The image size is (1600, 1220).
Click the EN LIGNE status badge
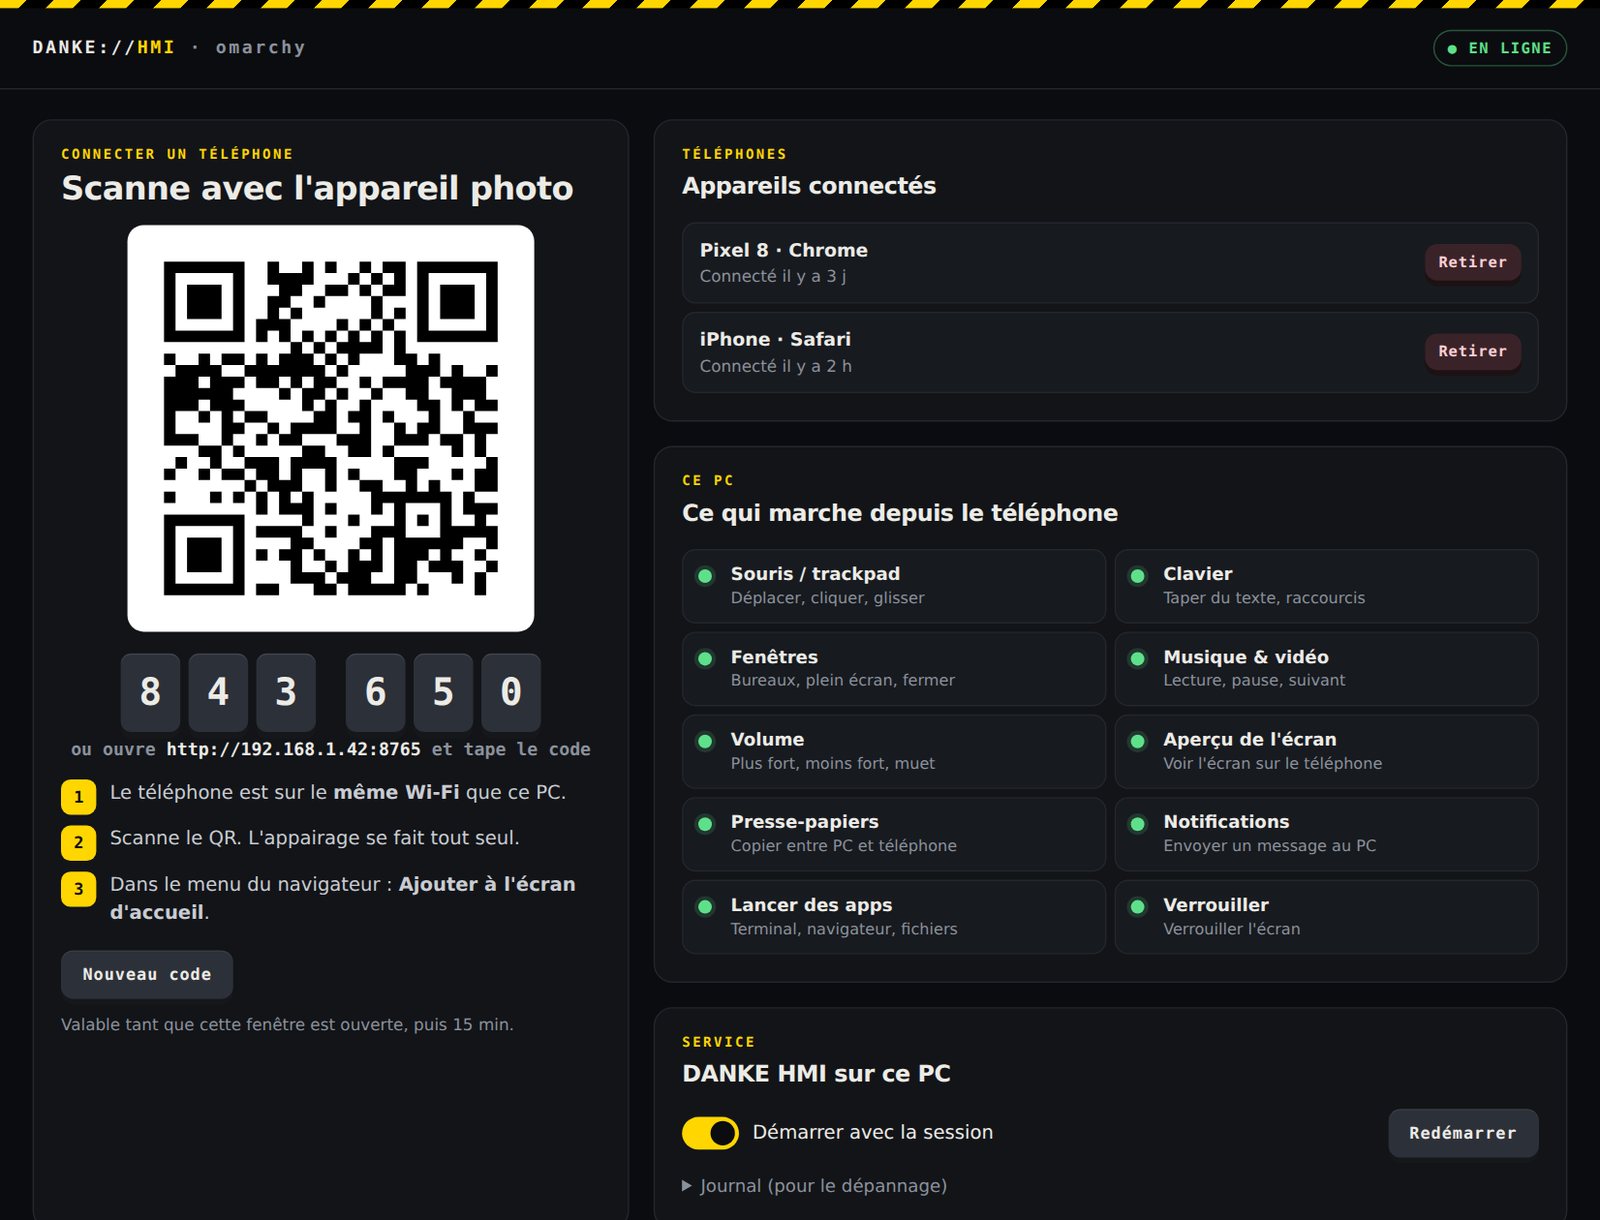click(1499, 48)
